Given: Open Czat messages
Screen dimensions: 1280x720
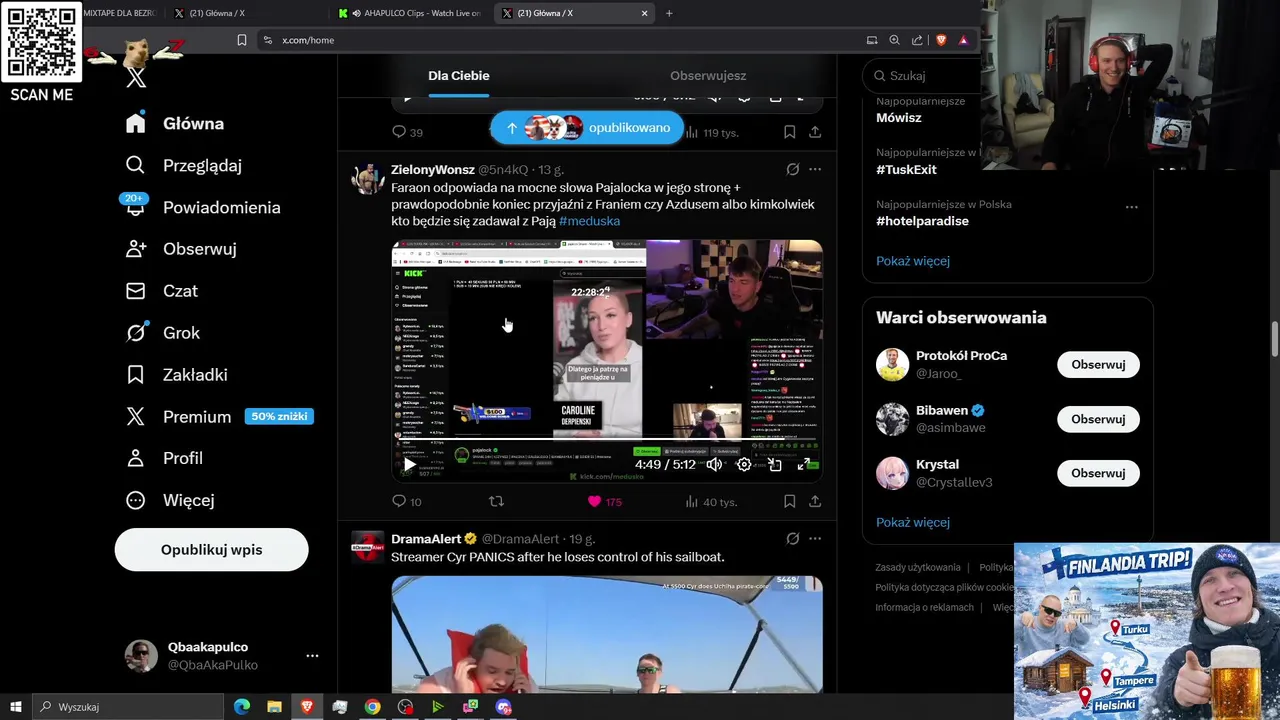Looking at the screenshot, I should coord(162,291).
